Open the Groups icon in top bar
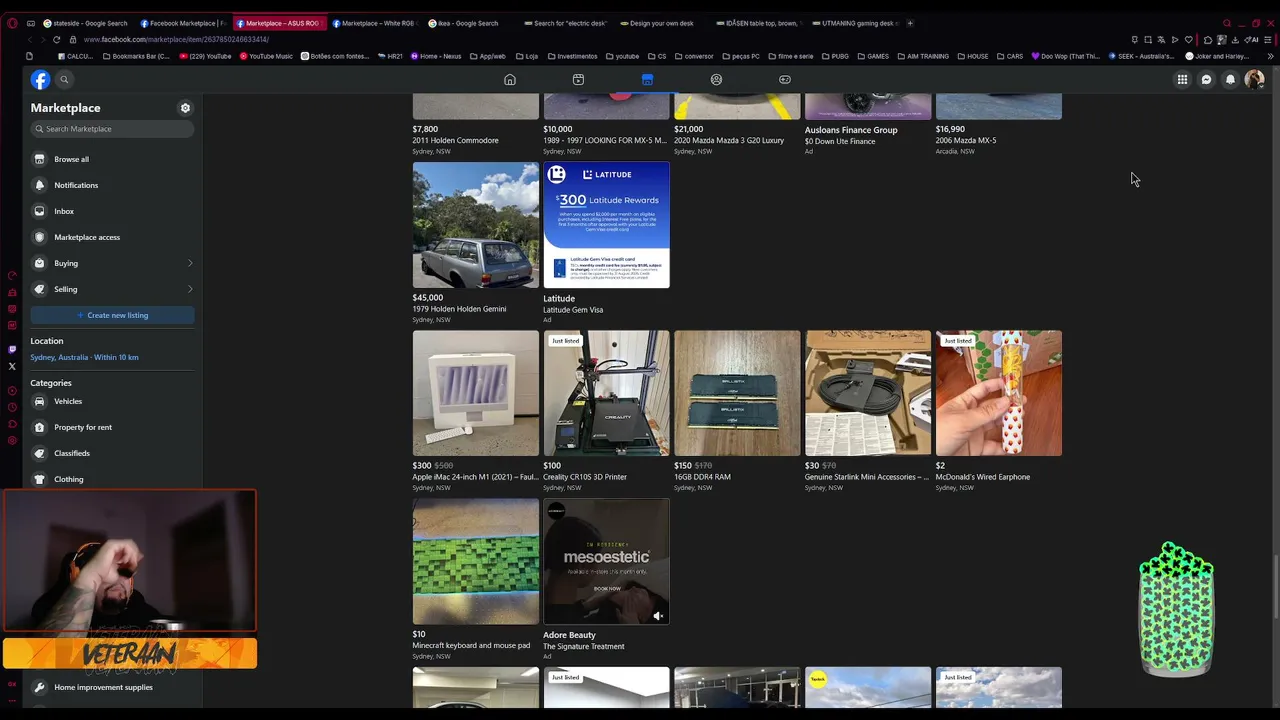1280x720 pixels. [x=716, y=80]
